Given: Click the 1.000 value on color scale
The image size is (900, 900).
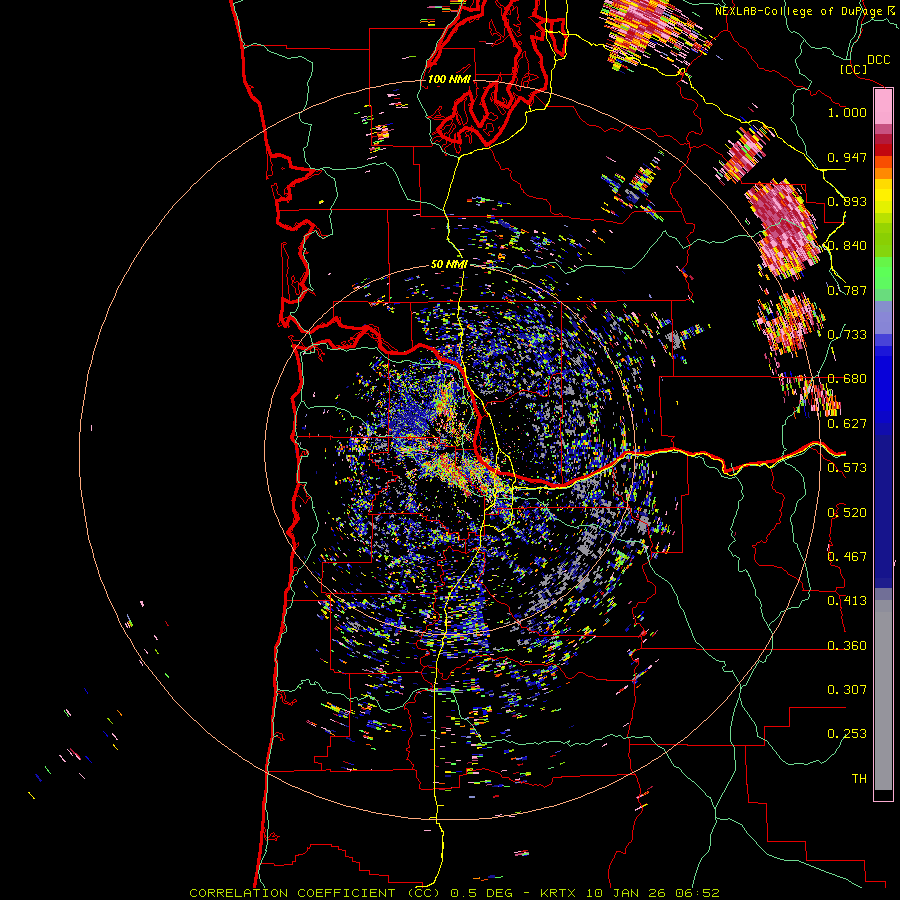Looking at the screenshot, I should (847, 112).
